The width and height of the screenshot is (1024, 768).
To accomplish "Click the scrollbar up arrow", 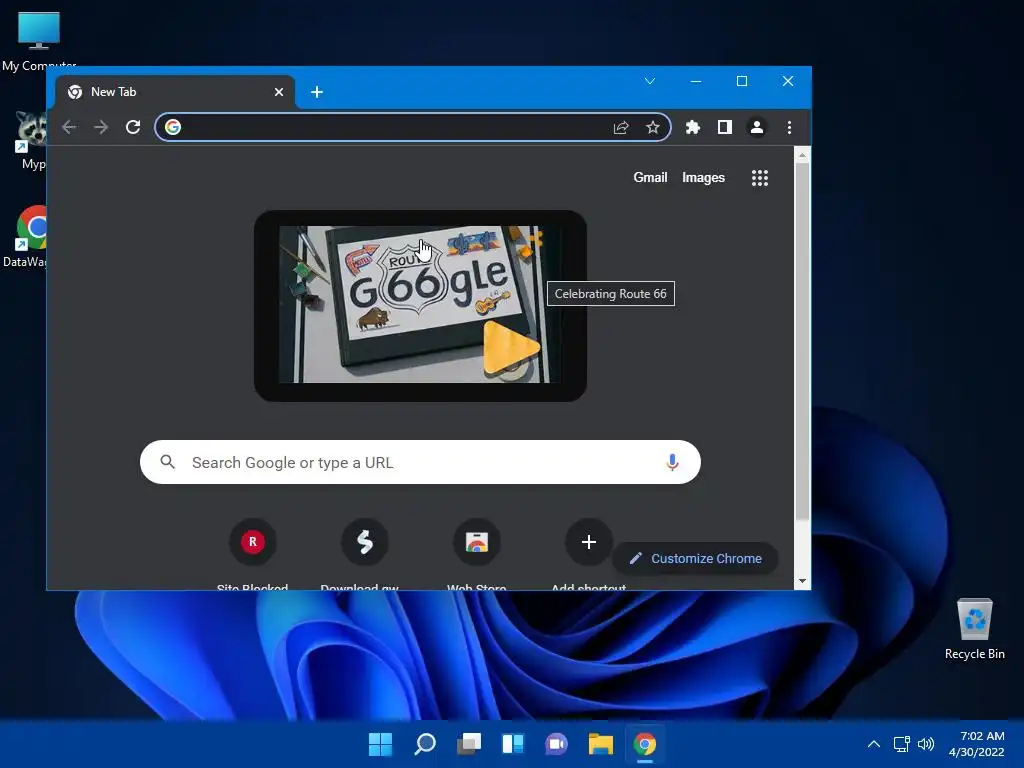I will [802, 155].
